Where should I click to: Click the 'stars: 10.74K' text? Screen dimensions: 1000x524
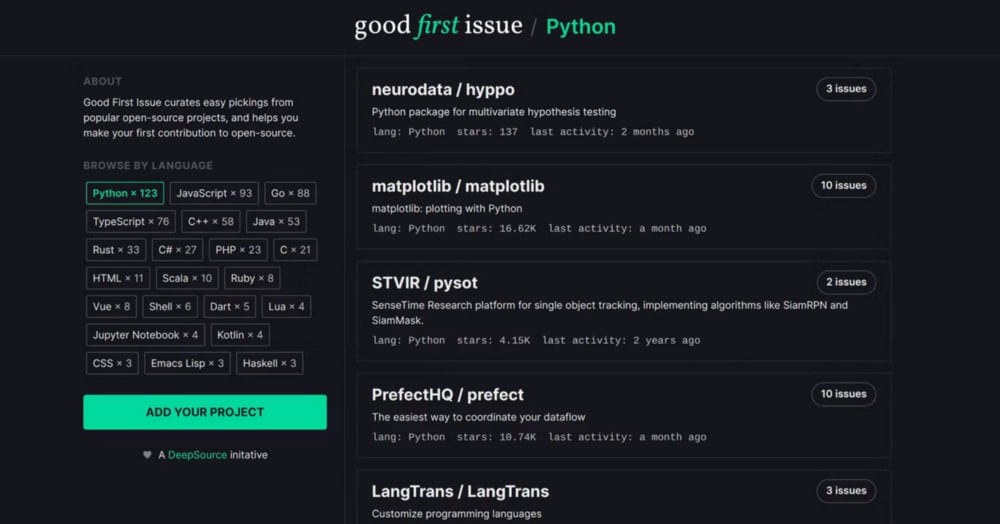496,437
